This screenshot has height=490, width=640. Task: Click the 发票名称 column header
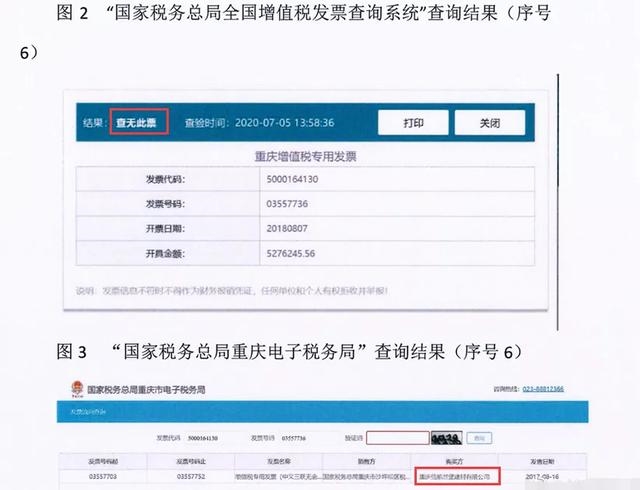[279, 461]
